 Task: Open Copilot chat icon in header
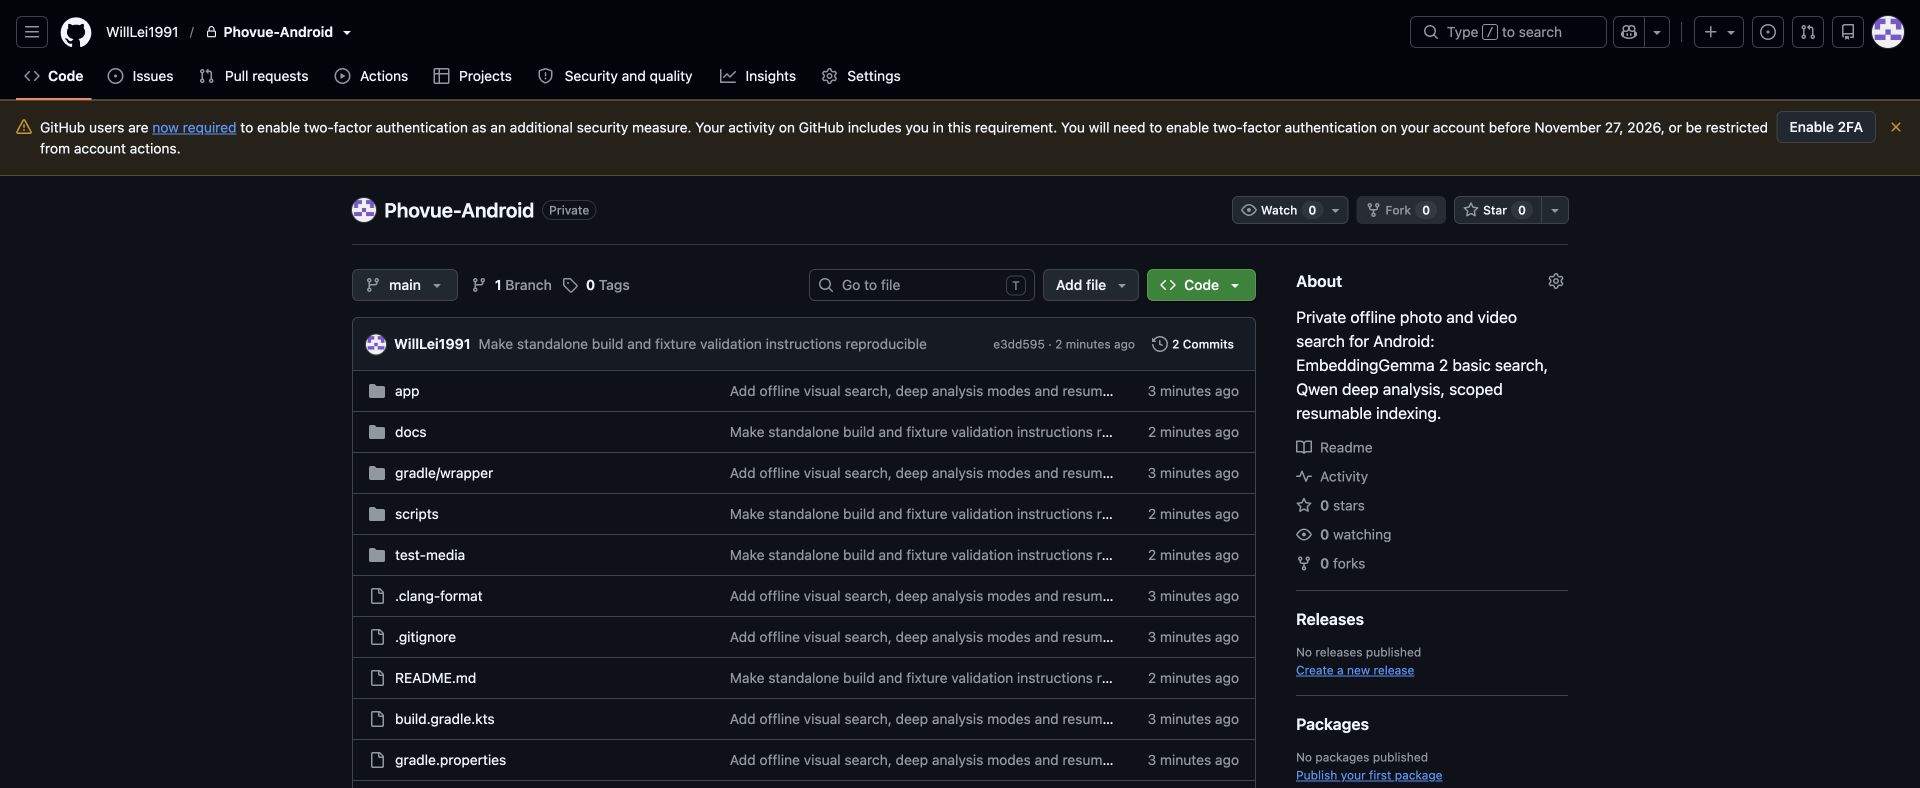pos(1629,32)
